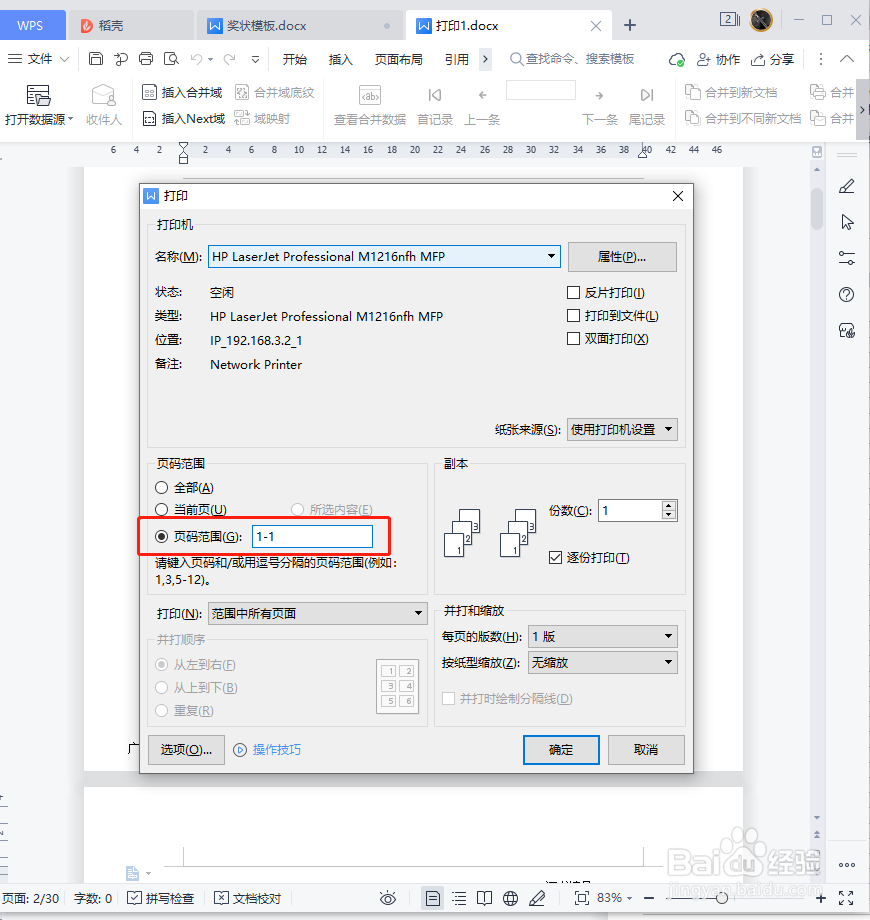Click 选项(O)... button
870x920 pixels.
tap(186, 750)
